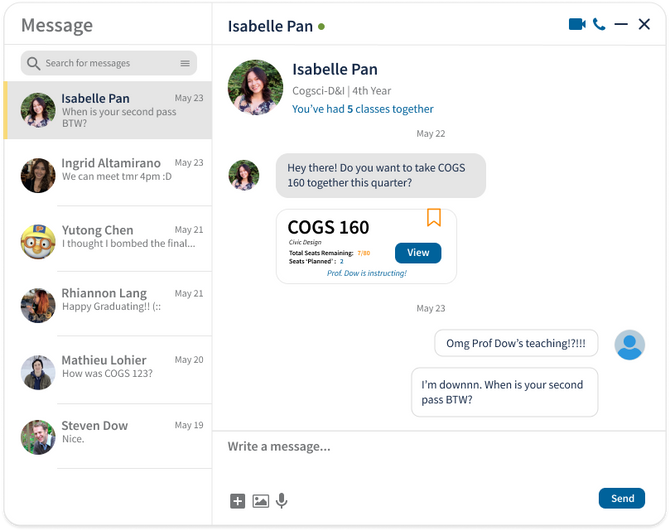The height and width of the screenshot is (531, 670).
Task: Click the search magnifier icon
Action: (x=33, y=63)
